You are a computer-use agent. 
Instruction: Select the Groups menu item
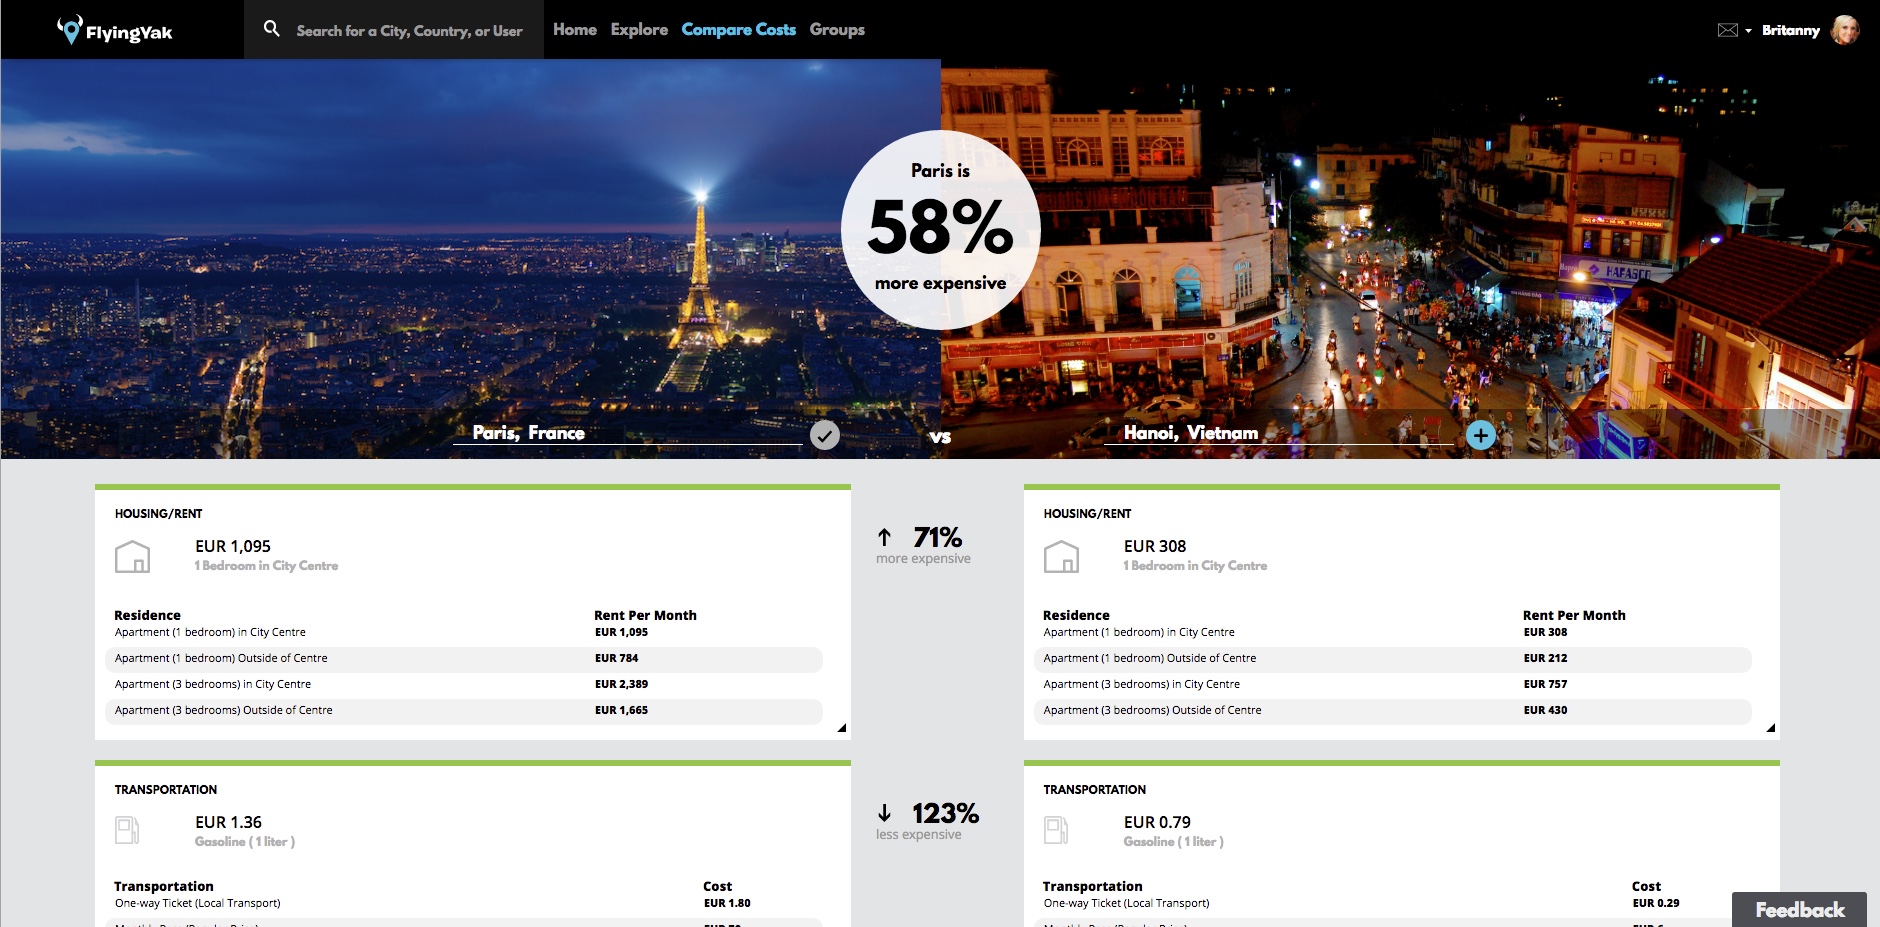[837, 30]
